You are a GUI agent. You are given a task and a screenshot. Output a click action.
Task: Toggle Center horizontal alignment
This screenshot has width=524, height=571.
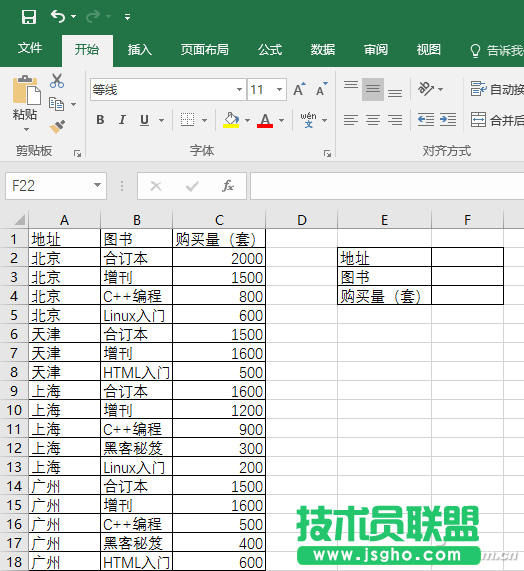click(373, 120)
